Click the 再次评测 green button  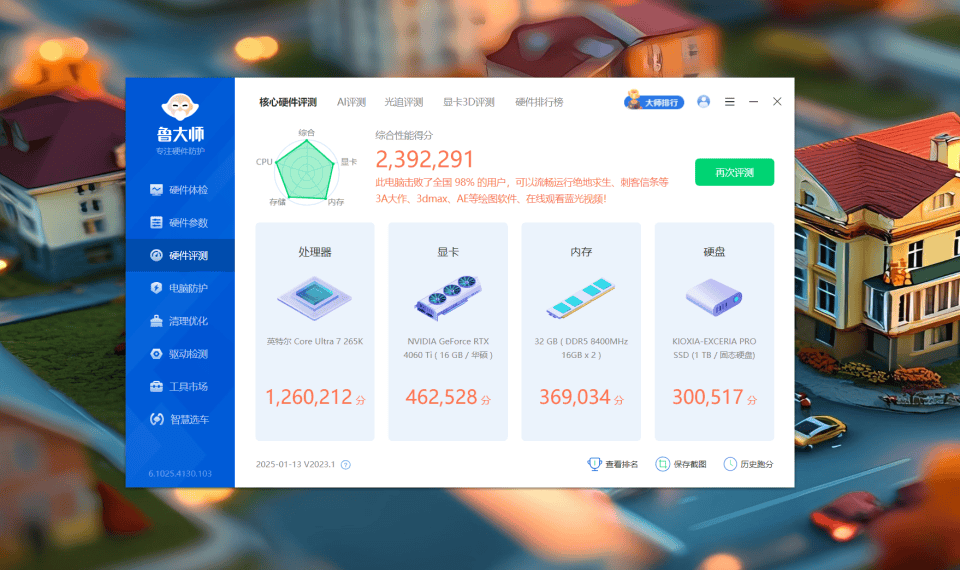point(734,172)
